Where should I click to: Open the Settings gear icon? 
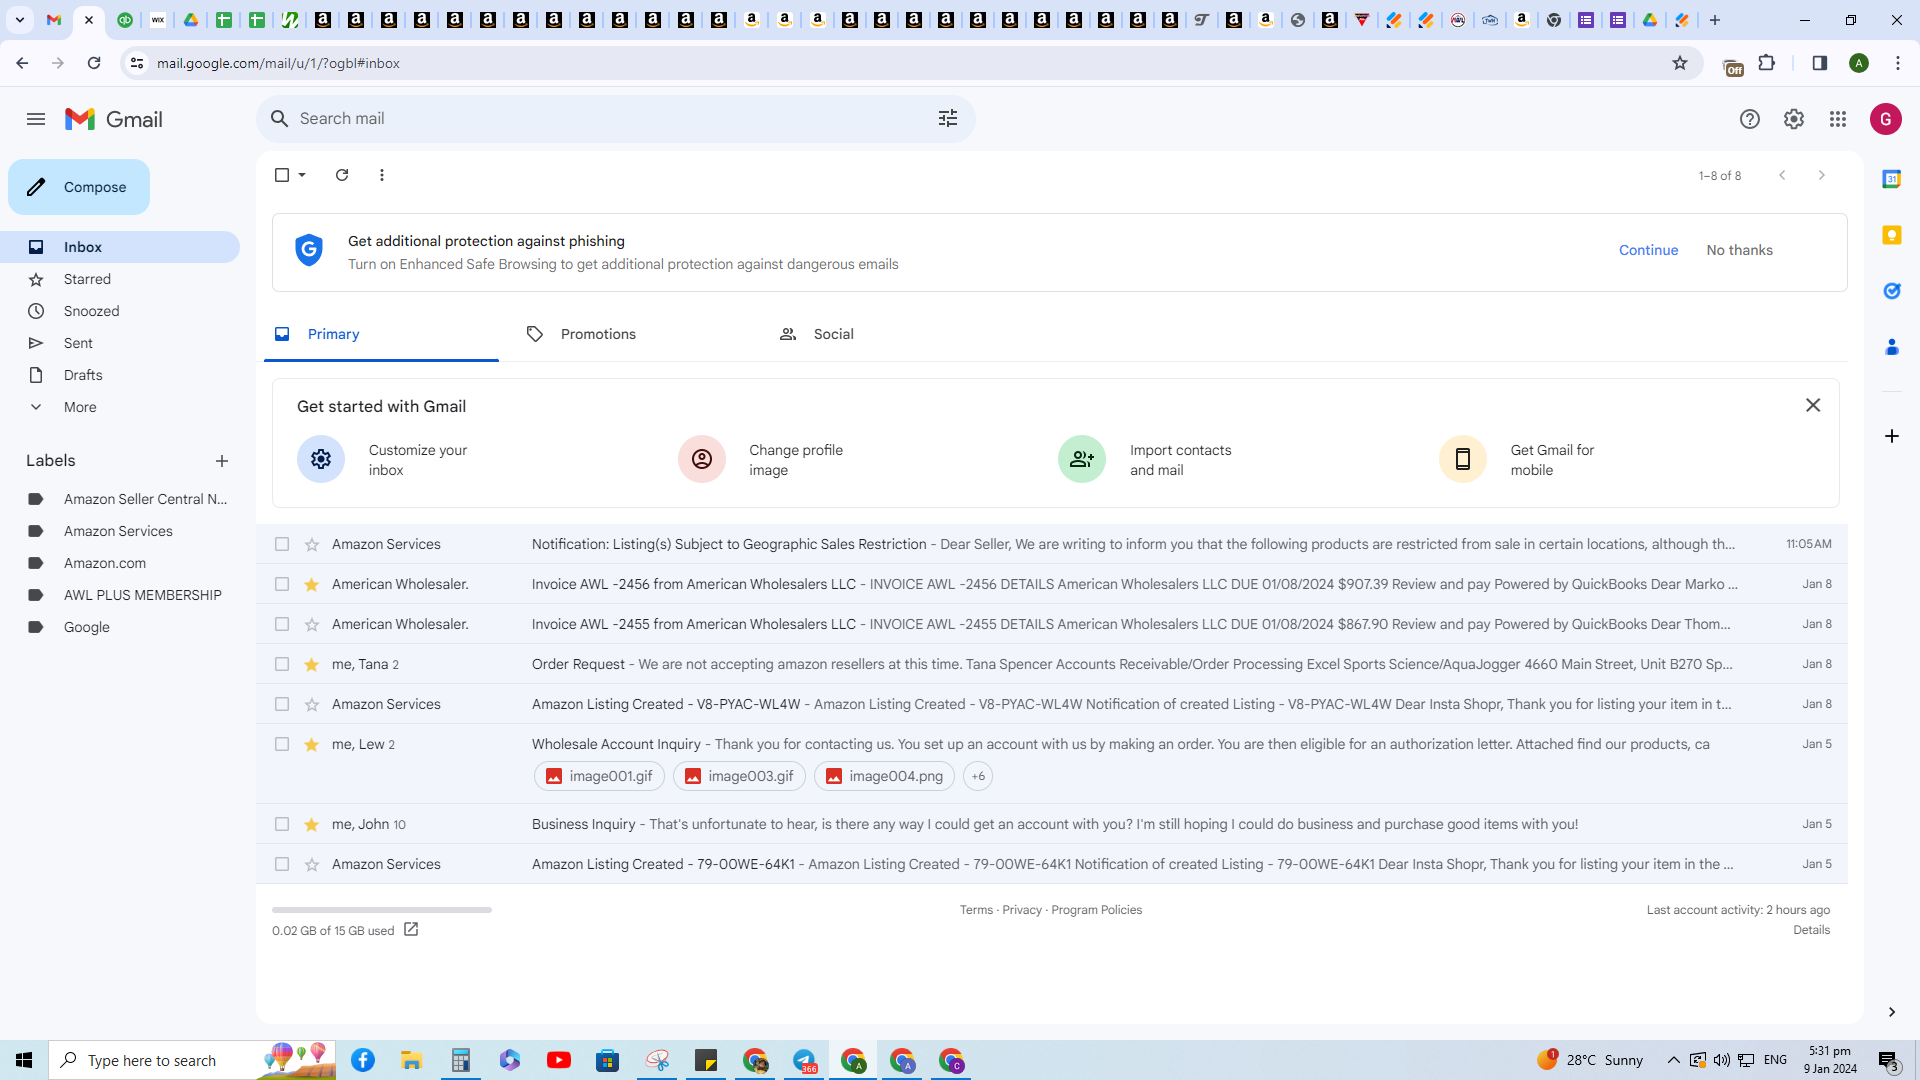click(x=1794, y=119)
